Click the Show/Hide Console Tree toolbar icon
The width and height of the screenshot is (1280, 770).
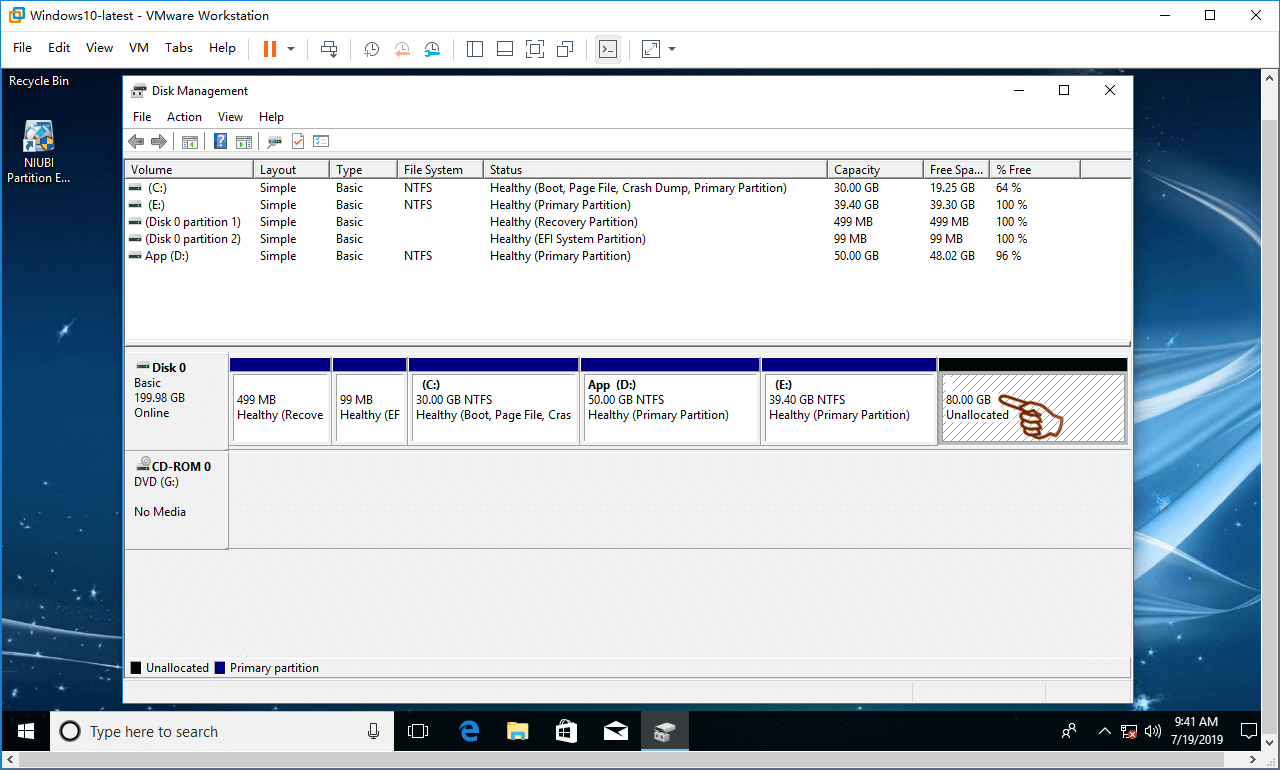click(189, 142)
